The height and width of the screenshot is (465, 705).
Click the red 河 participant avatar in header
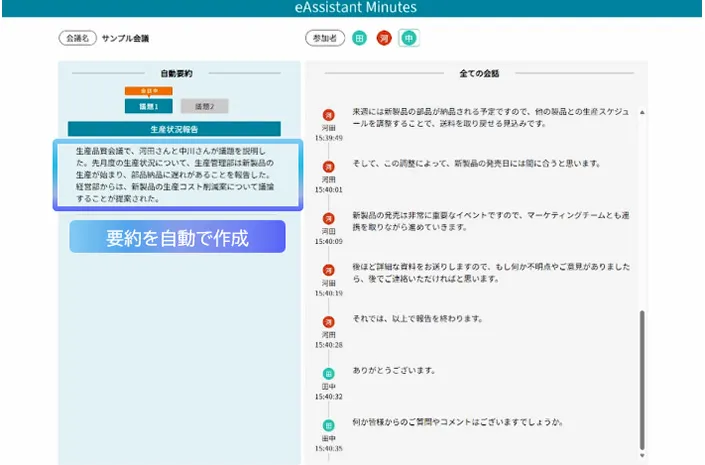(x=384, y=38)
